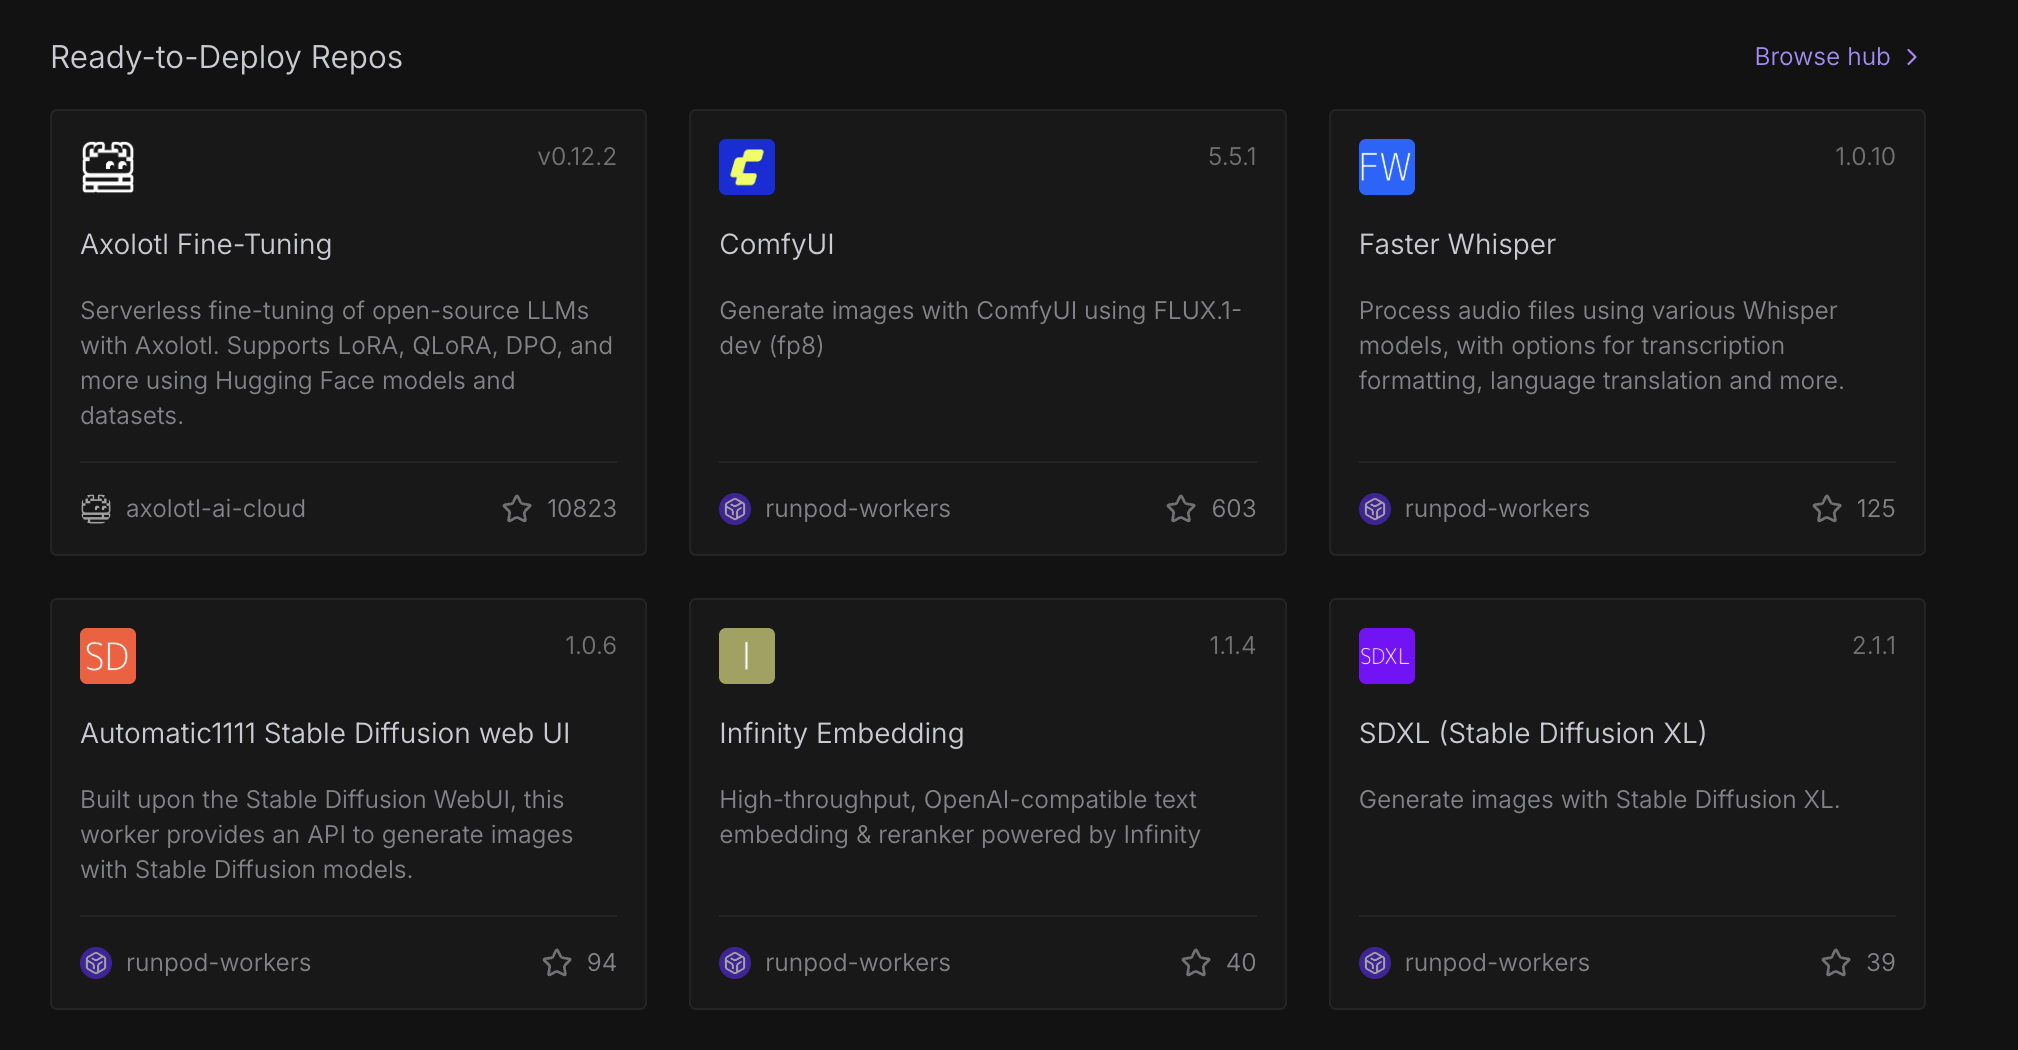2018x1050 pixels.
Task: Click the Axolotl Fine-Tuning repo logo icon
Action: coord(107,167)
